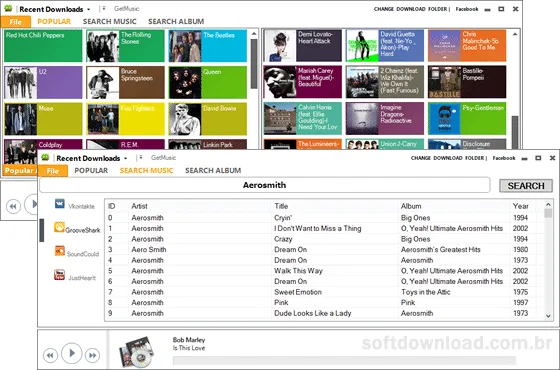The width and height of the screenshot is (560, 370).
Task: Select the Bruce Springsteen artist tile
Action: click(125, 82)
